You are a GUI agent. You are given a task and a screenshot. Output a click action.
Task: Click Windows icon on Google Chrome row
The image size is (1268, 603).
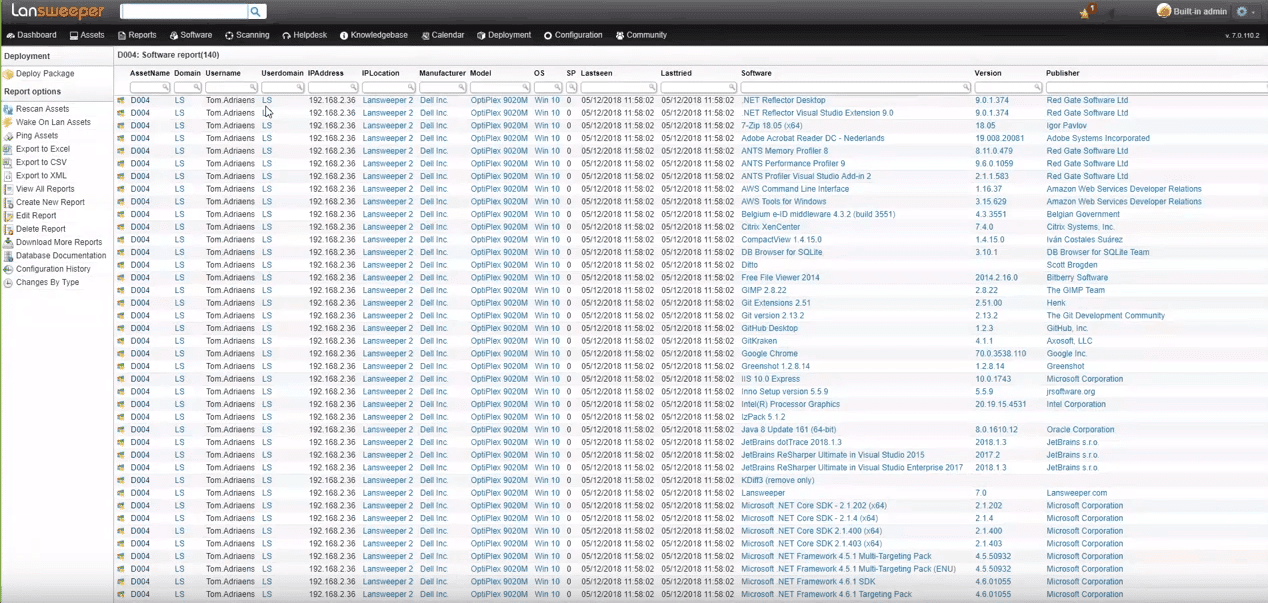121,354
